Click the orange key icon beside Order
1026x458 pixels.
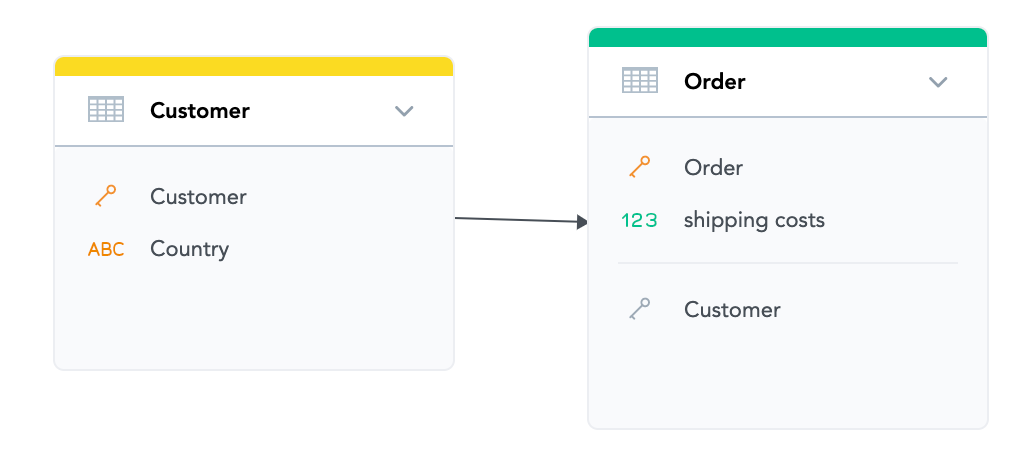point(640,167)
